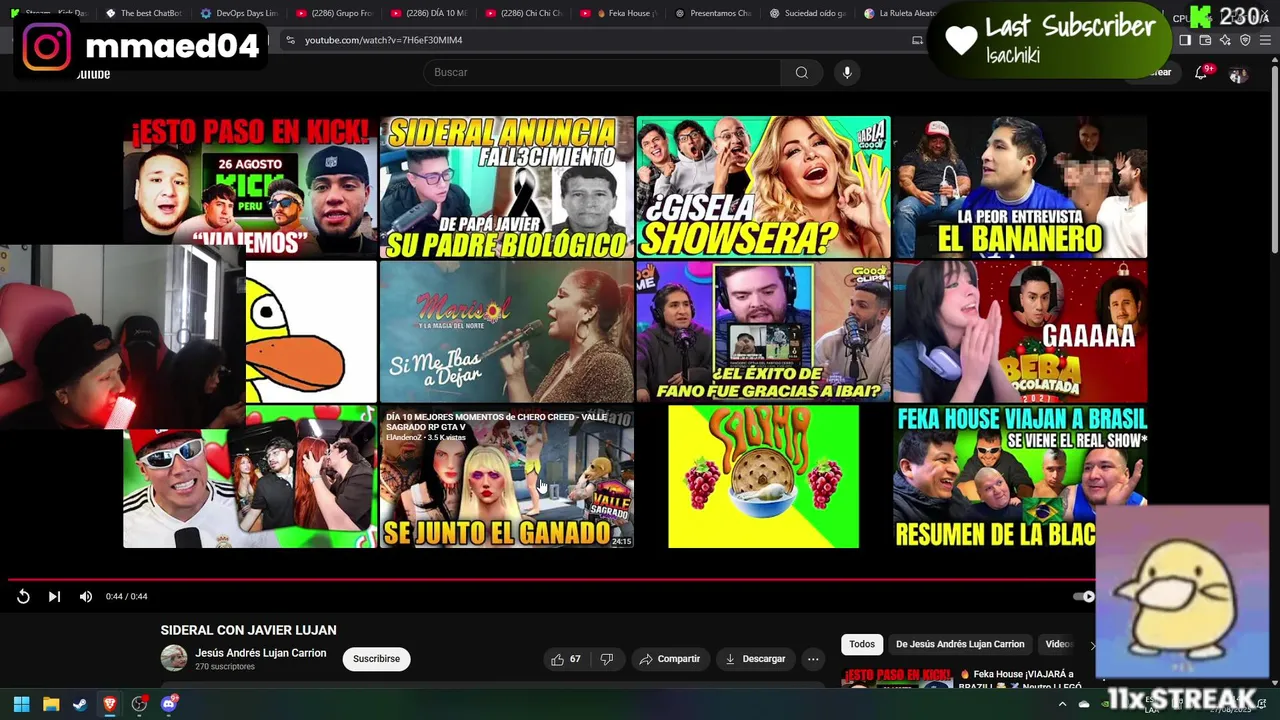This screenshot has width=1280, height=720.
Task: Open Windows Start menu
Action: pos(21,704)
